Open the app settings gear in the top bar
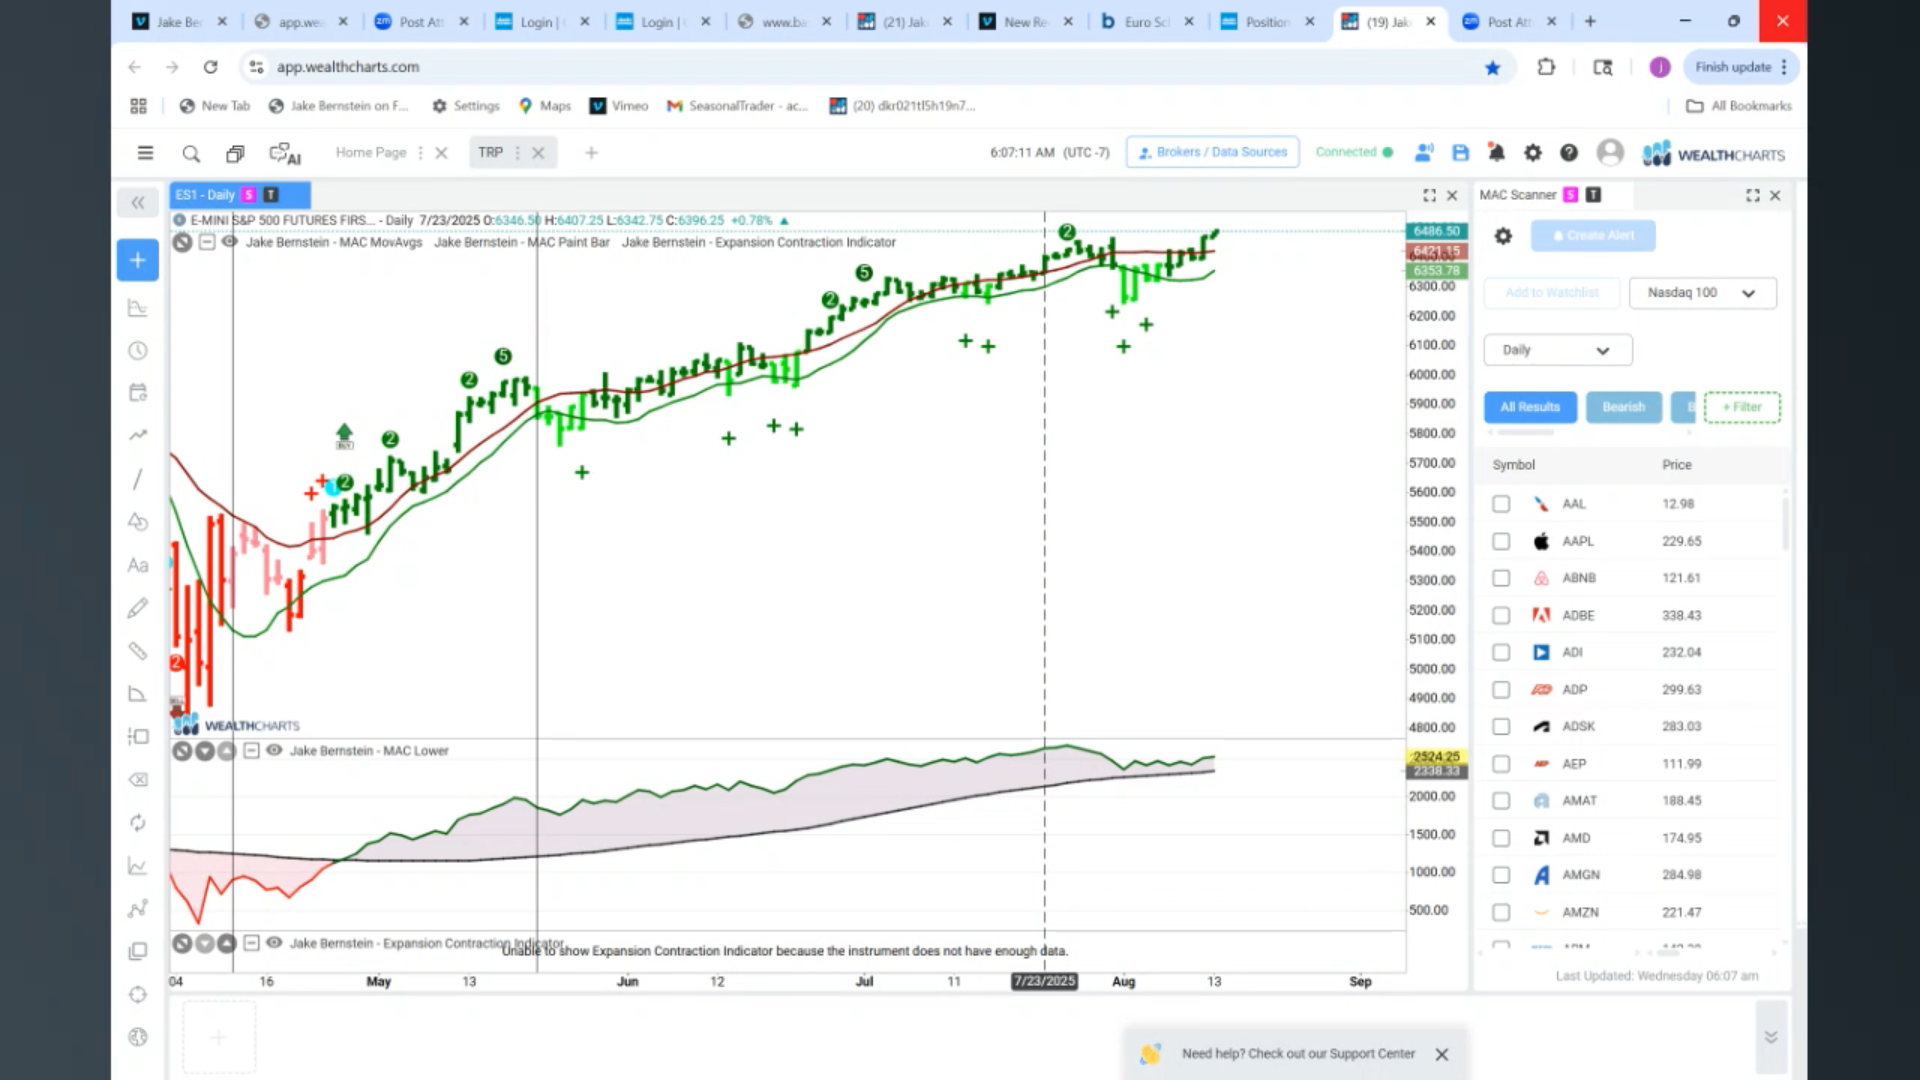 coord(1533,153)
